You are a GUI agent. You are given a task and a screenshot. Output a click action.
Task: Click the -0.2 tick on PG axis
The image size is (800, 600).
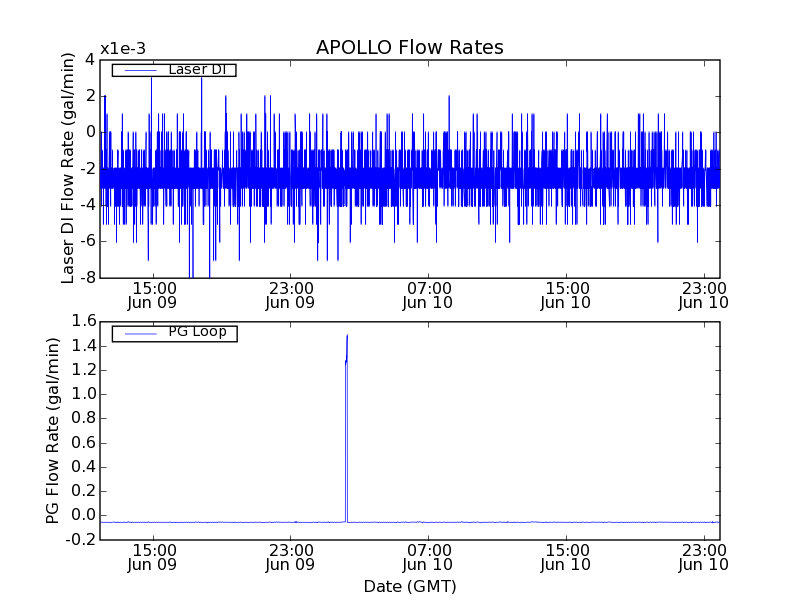coord(81,539)
